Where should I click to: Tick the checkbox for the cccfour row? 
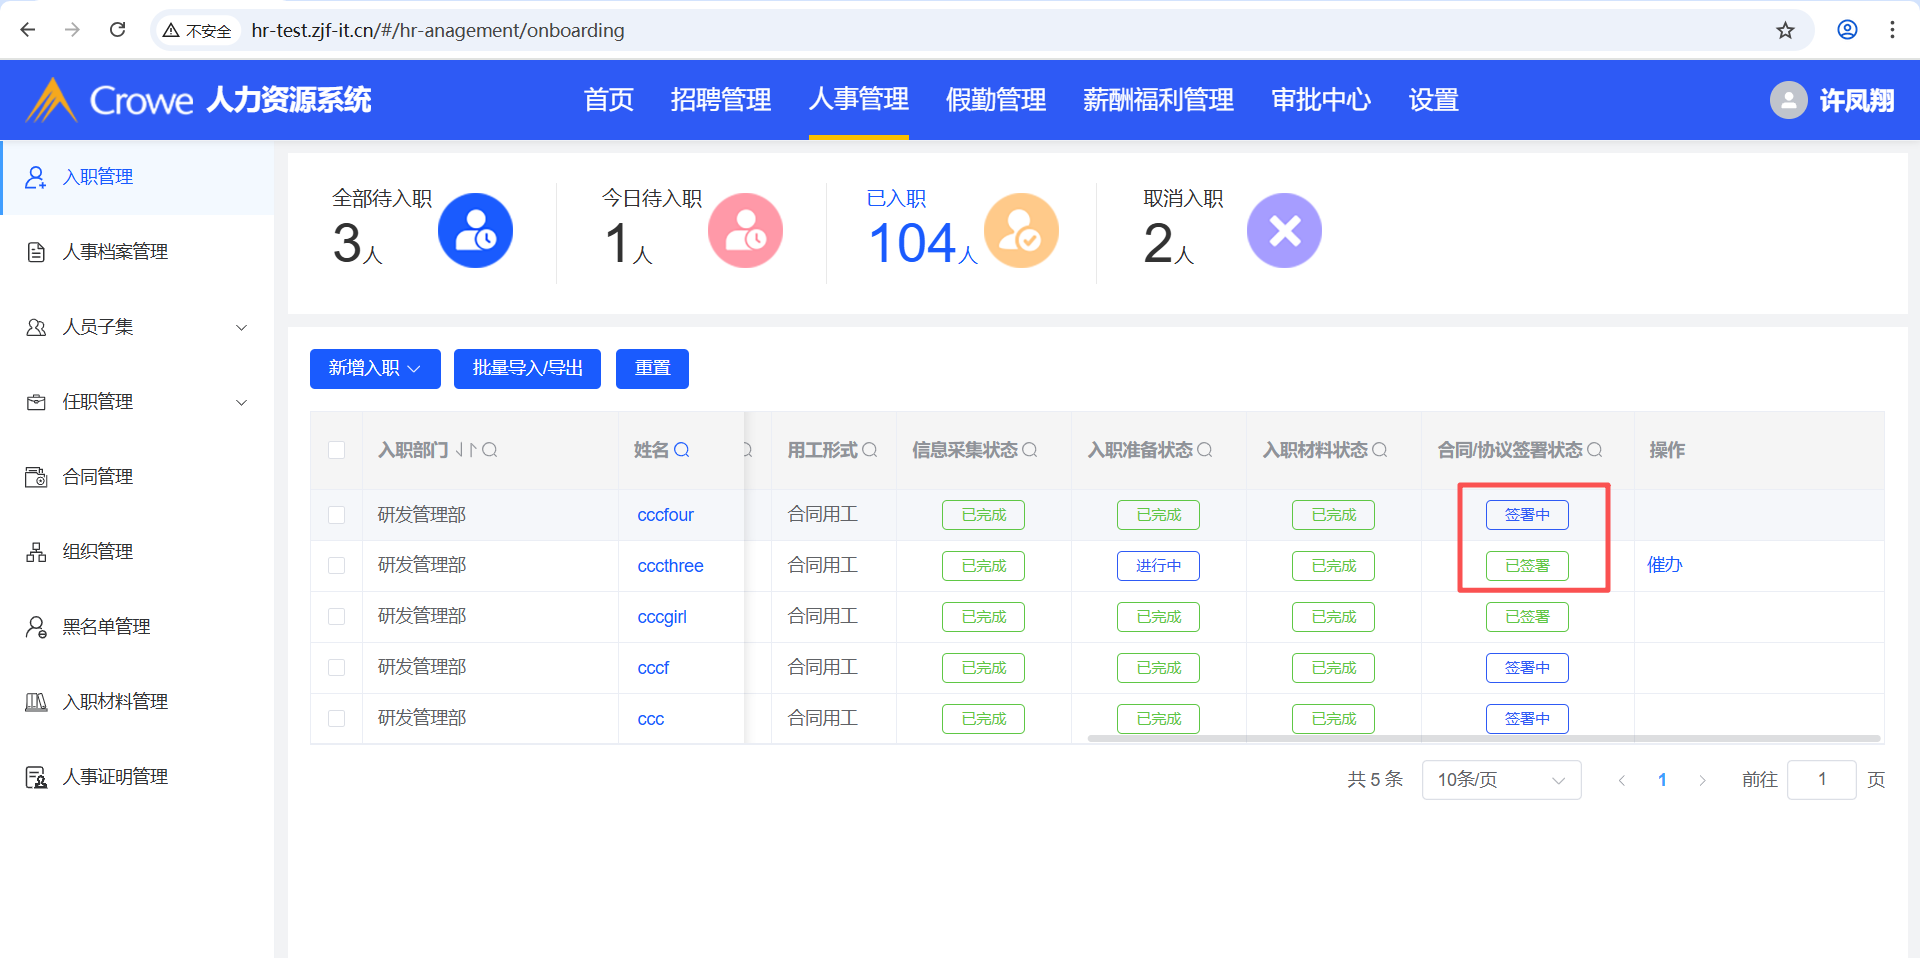pyautogui.click(x=337, y=515)
